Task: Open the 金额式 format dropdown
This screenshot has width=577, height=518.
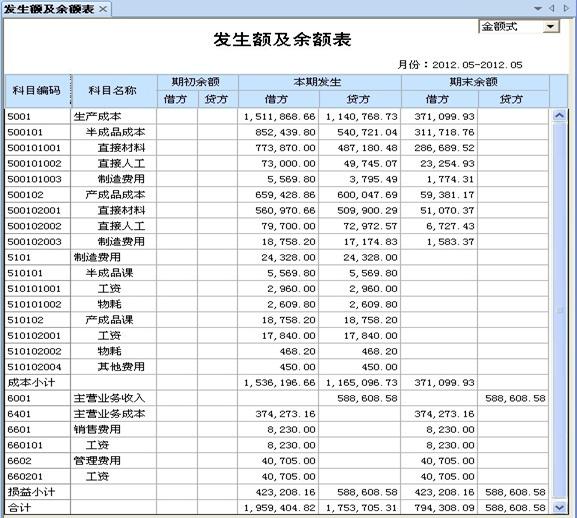Action: [551, 26]
